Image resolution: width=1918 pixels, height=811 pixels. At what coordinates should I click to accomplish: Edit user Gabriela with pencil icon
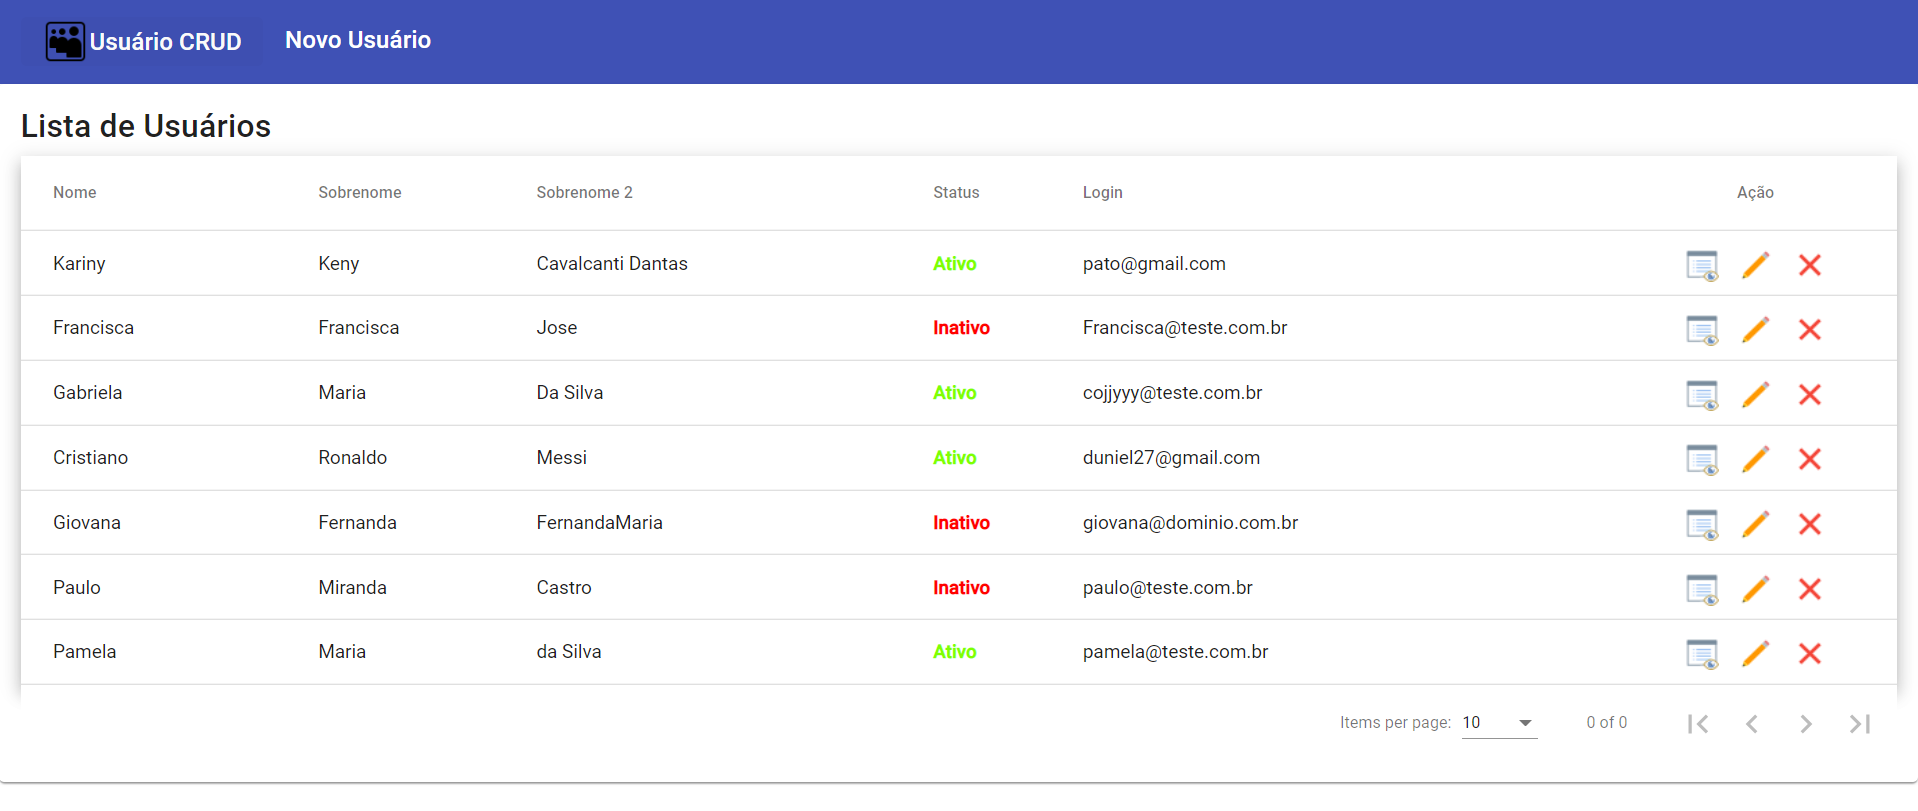click(1756, 394)
